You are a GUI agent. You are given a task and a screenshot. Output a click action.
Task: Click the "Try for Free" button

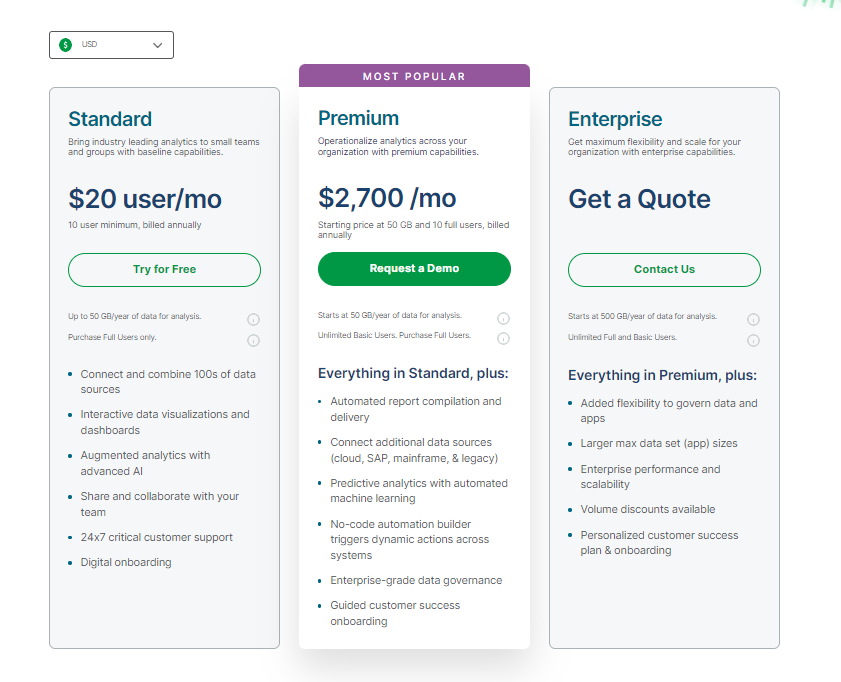click(164, 270)
